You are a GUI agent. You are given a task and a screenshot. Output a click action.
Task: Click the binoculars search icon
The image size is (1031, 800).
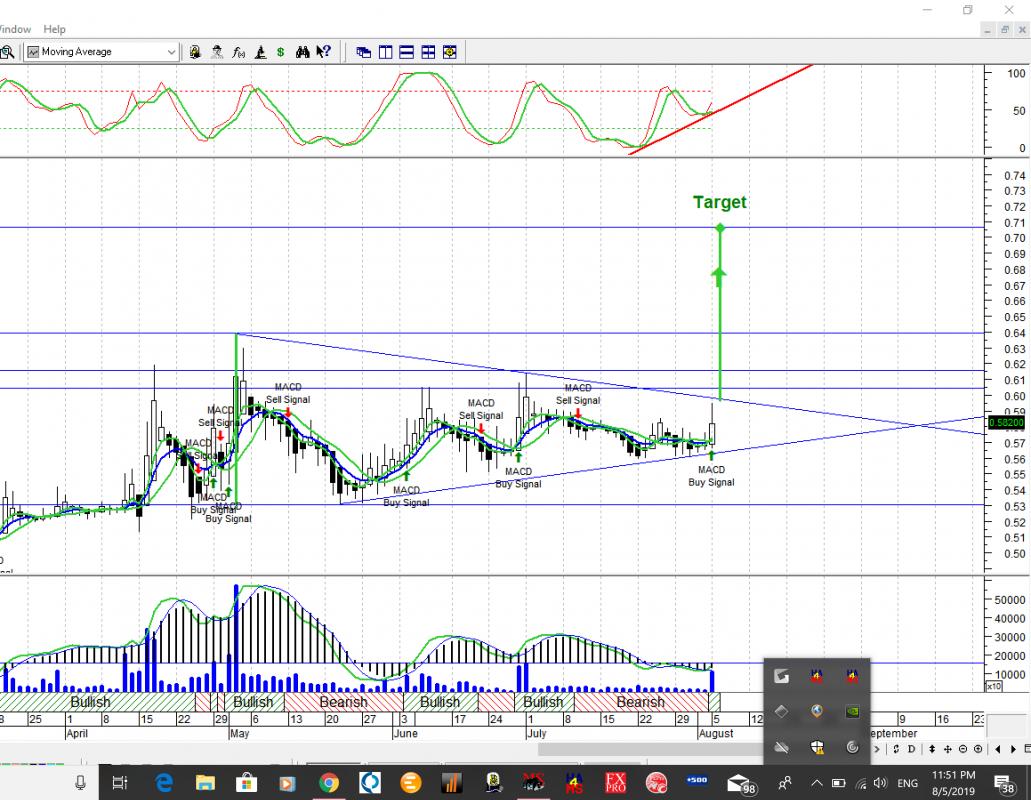302,52
